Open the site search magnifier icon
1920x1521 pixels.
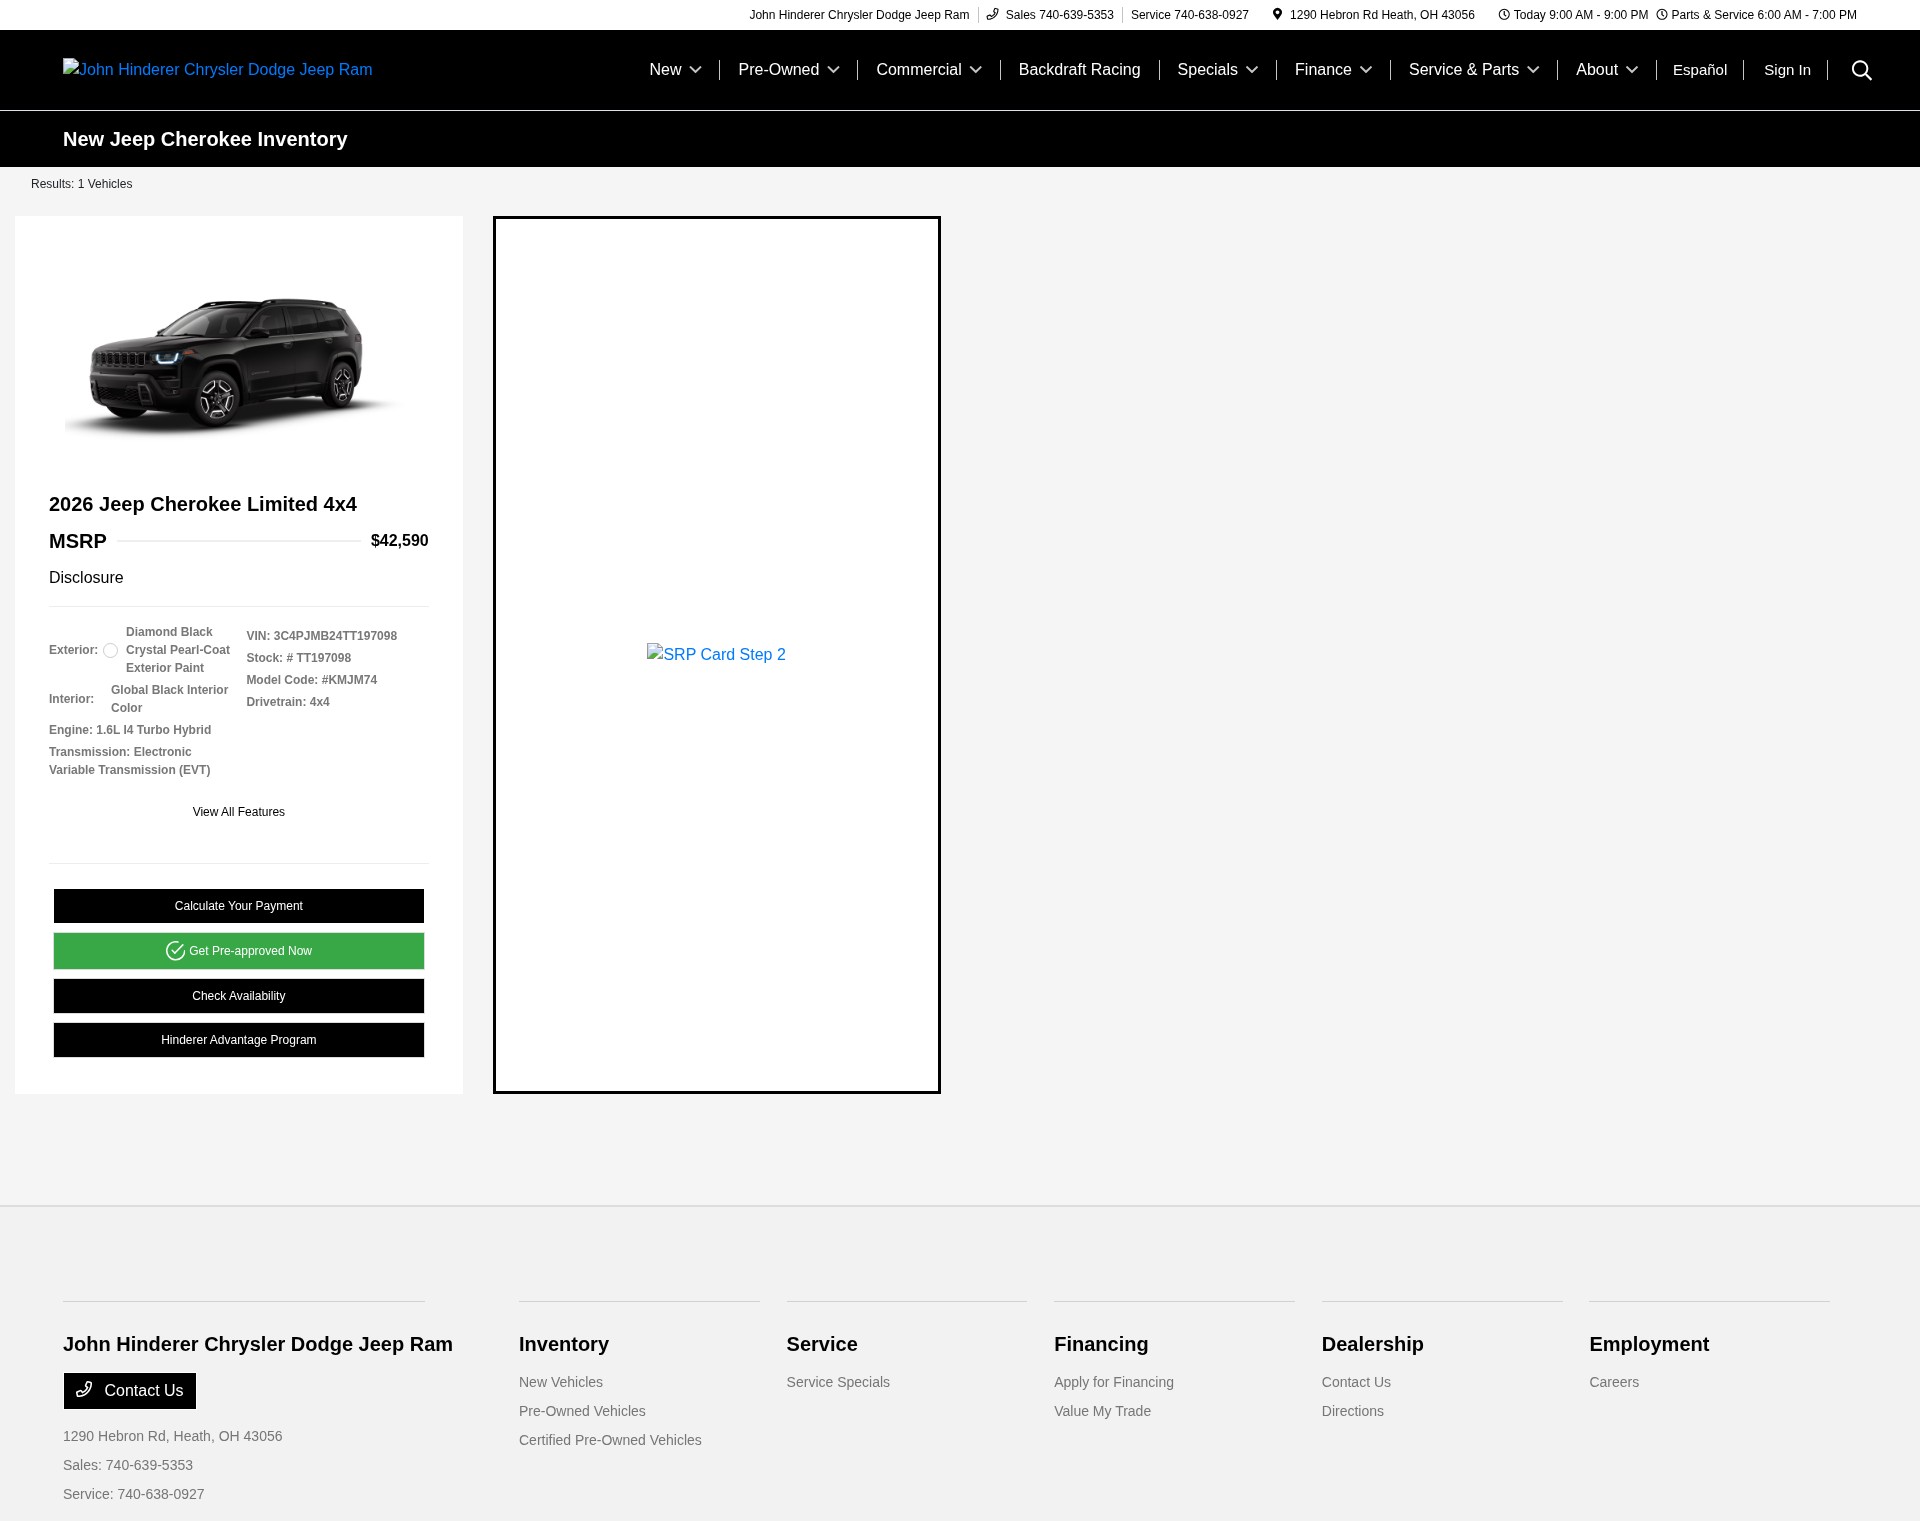[x=1861, y=70]
